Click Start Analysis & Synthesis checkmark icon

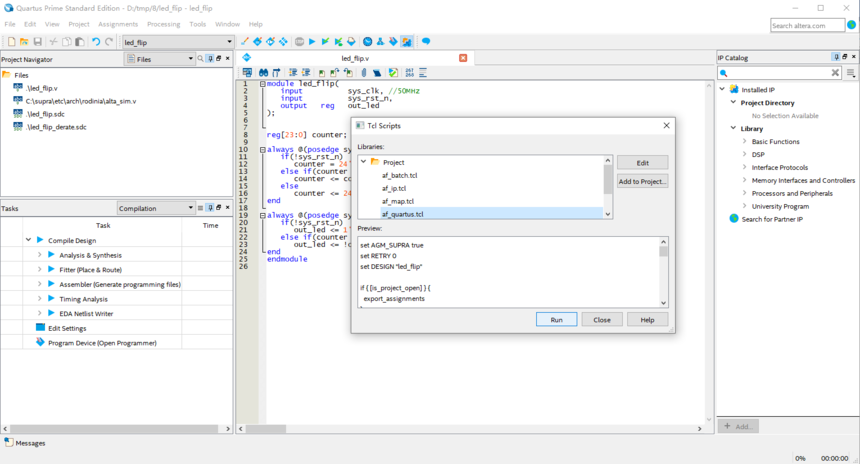point(325,42)
